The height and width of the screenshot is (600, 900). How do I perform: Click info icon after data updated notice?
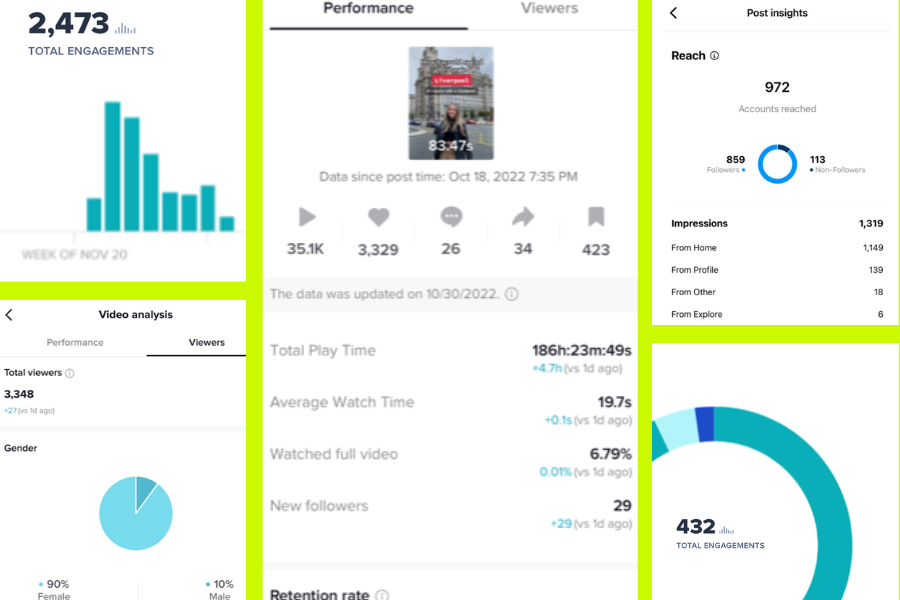pos(511,294)
